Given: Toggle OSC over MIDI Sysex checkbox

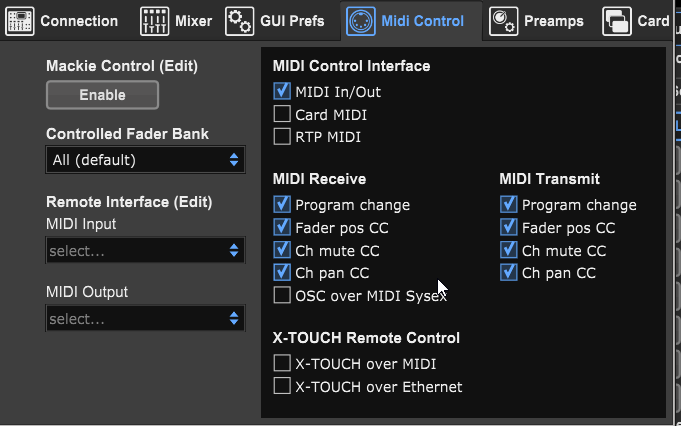Looking at the screenshot, I should 282,295.
